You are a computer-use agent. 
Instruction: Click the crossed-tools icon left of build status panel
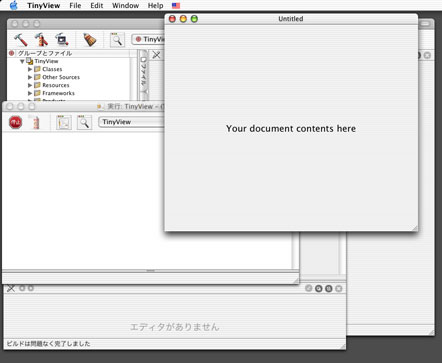coord(11,288)
